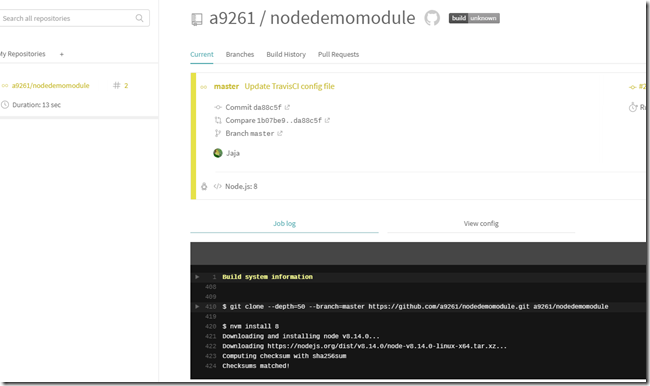
Task: Open build number 2 in sidebar
Action: (126, 85)
